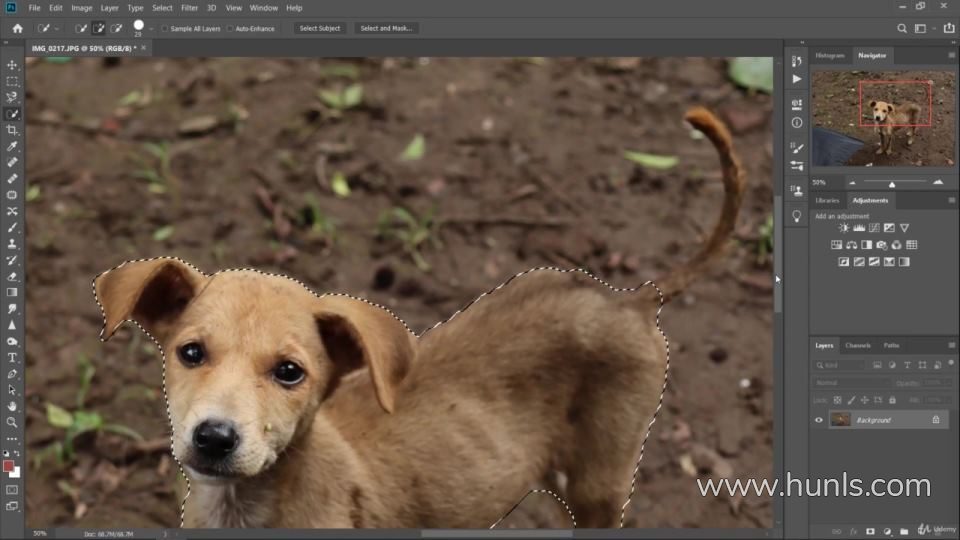Add Brightness/Contrast adjustment
960x540 pixels.
click(x=843, y=228)
